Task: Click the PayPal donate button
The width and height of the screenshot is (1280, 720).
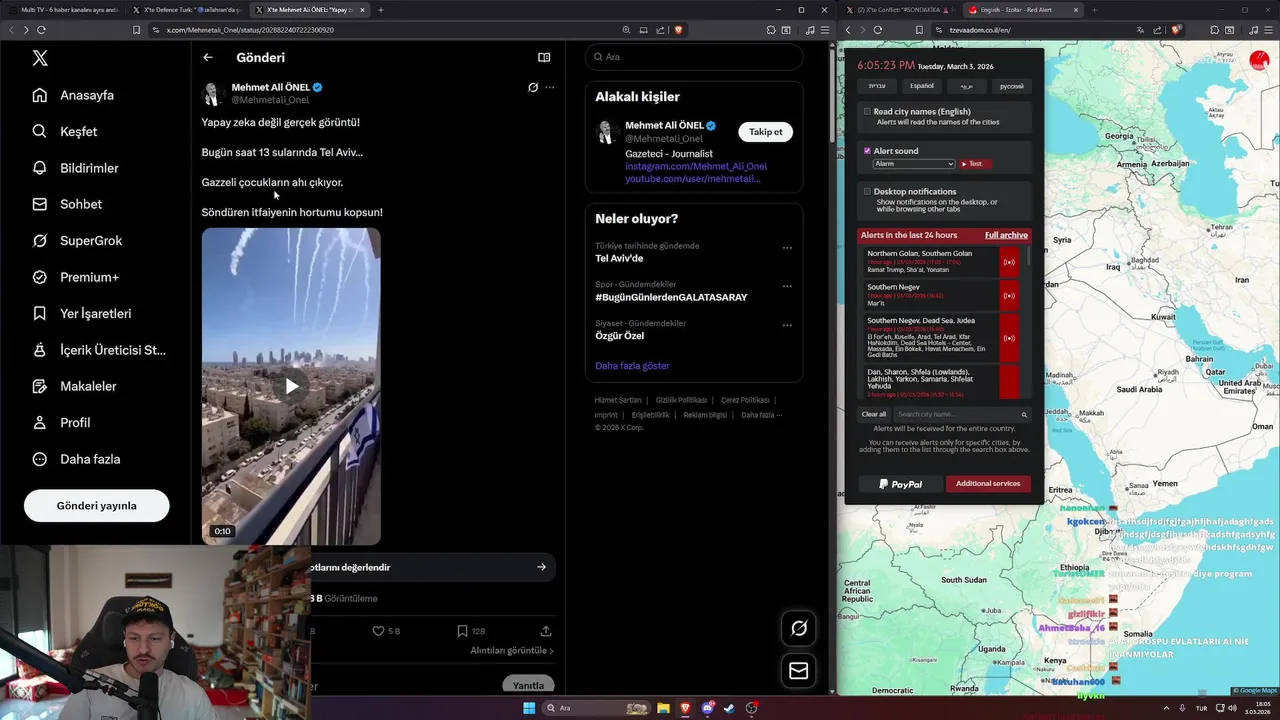Action: point(901,484)
